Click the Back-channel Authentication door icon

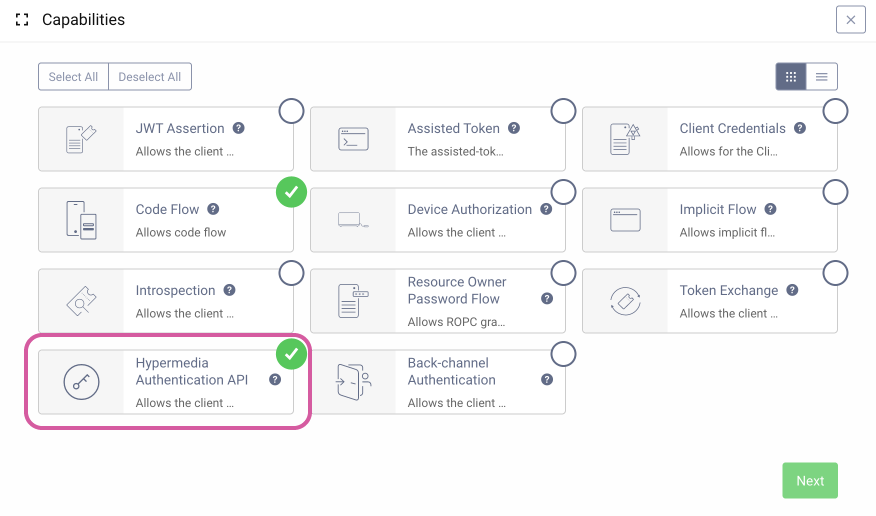point(353,382)
